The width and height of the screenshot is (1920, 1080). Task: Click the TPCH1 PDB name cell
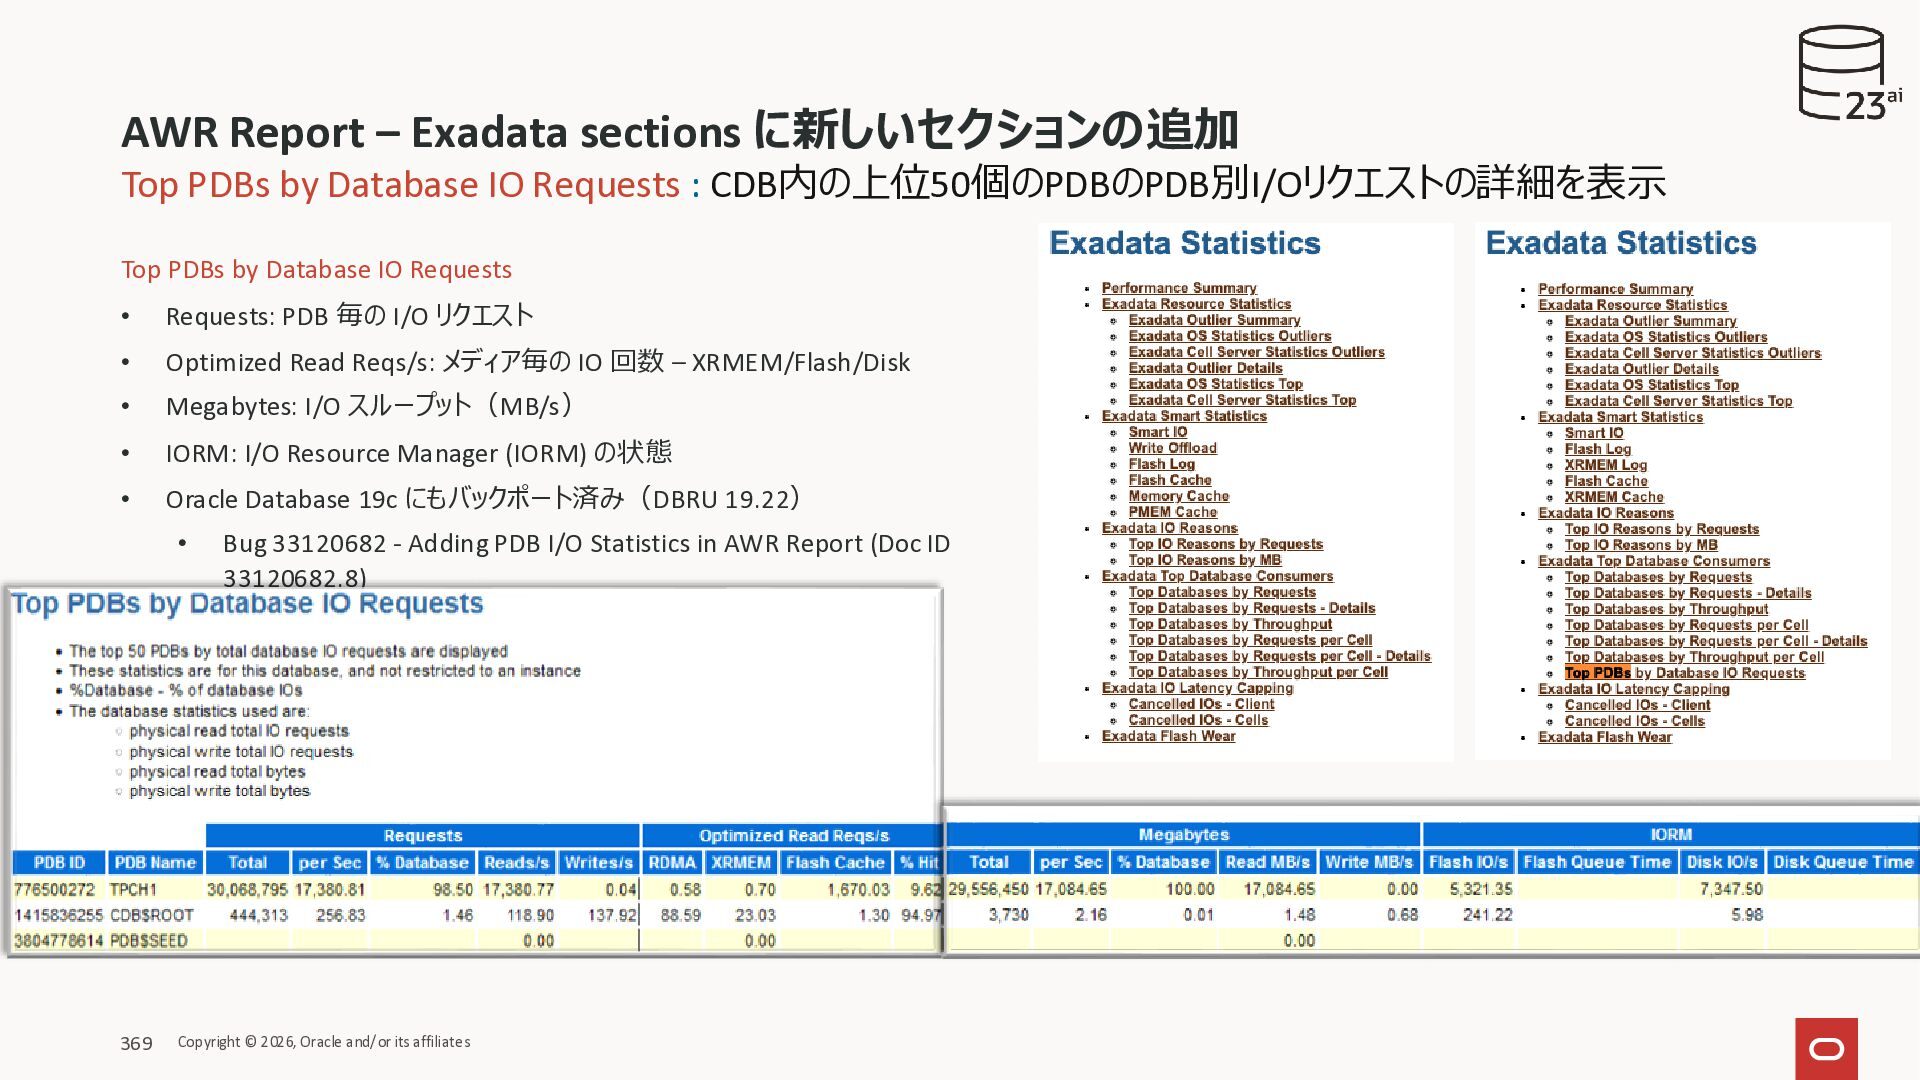(x=133, y=889)
